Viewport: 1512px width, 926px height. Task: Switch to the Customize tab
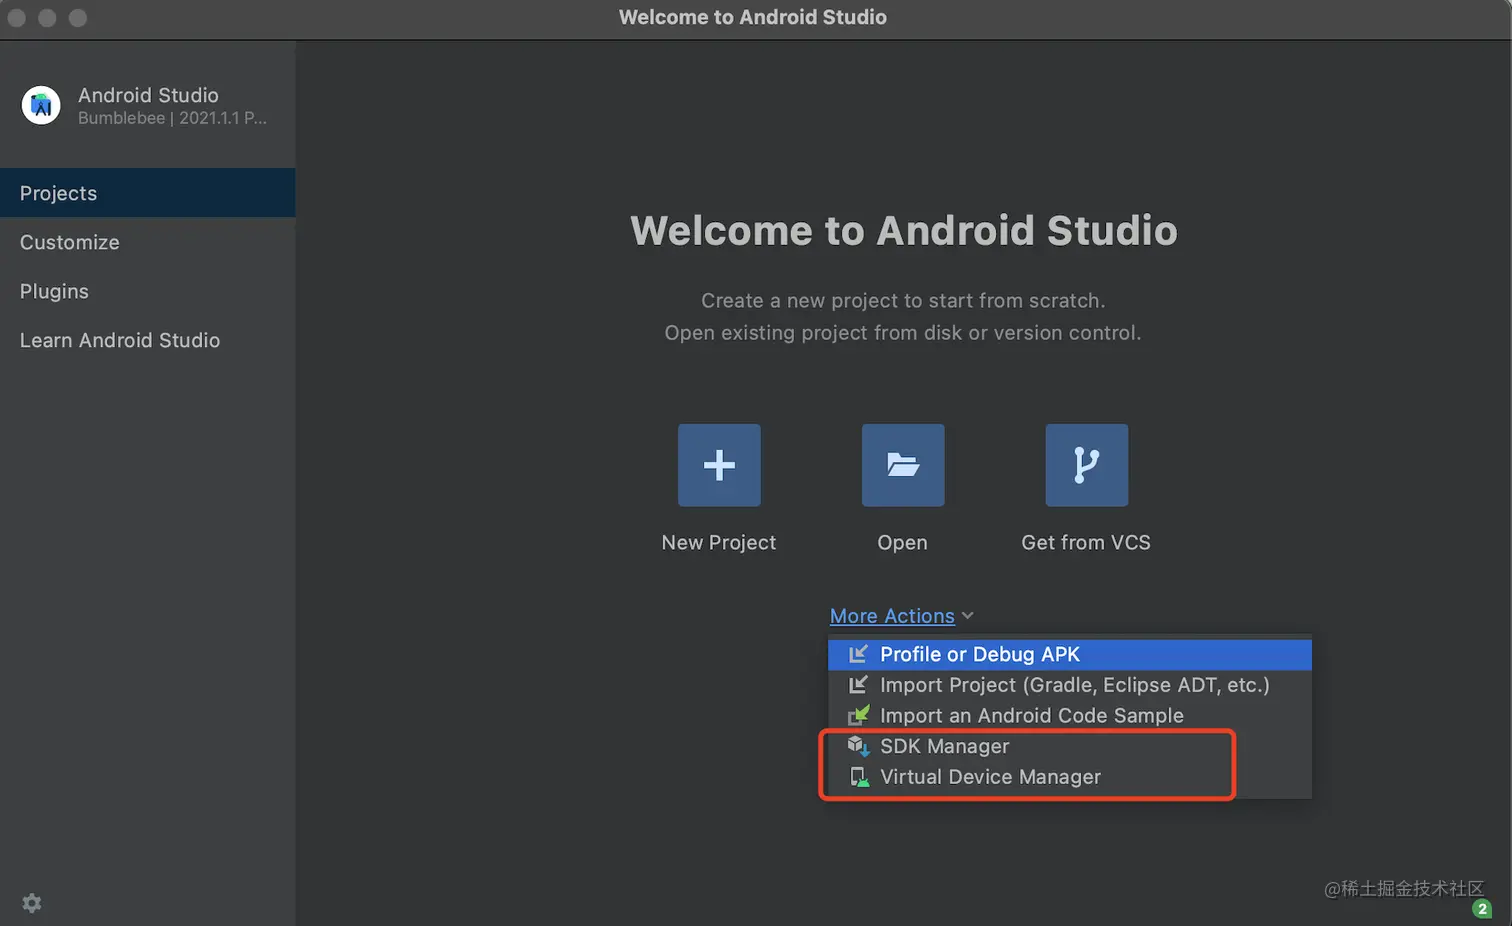tap(148, 242)
